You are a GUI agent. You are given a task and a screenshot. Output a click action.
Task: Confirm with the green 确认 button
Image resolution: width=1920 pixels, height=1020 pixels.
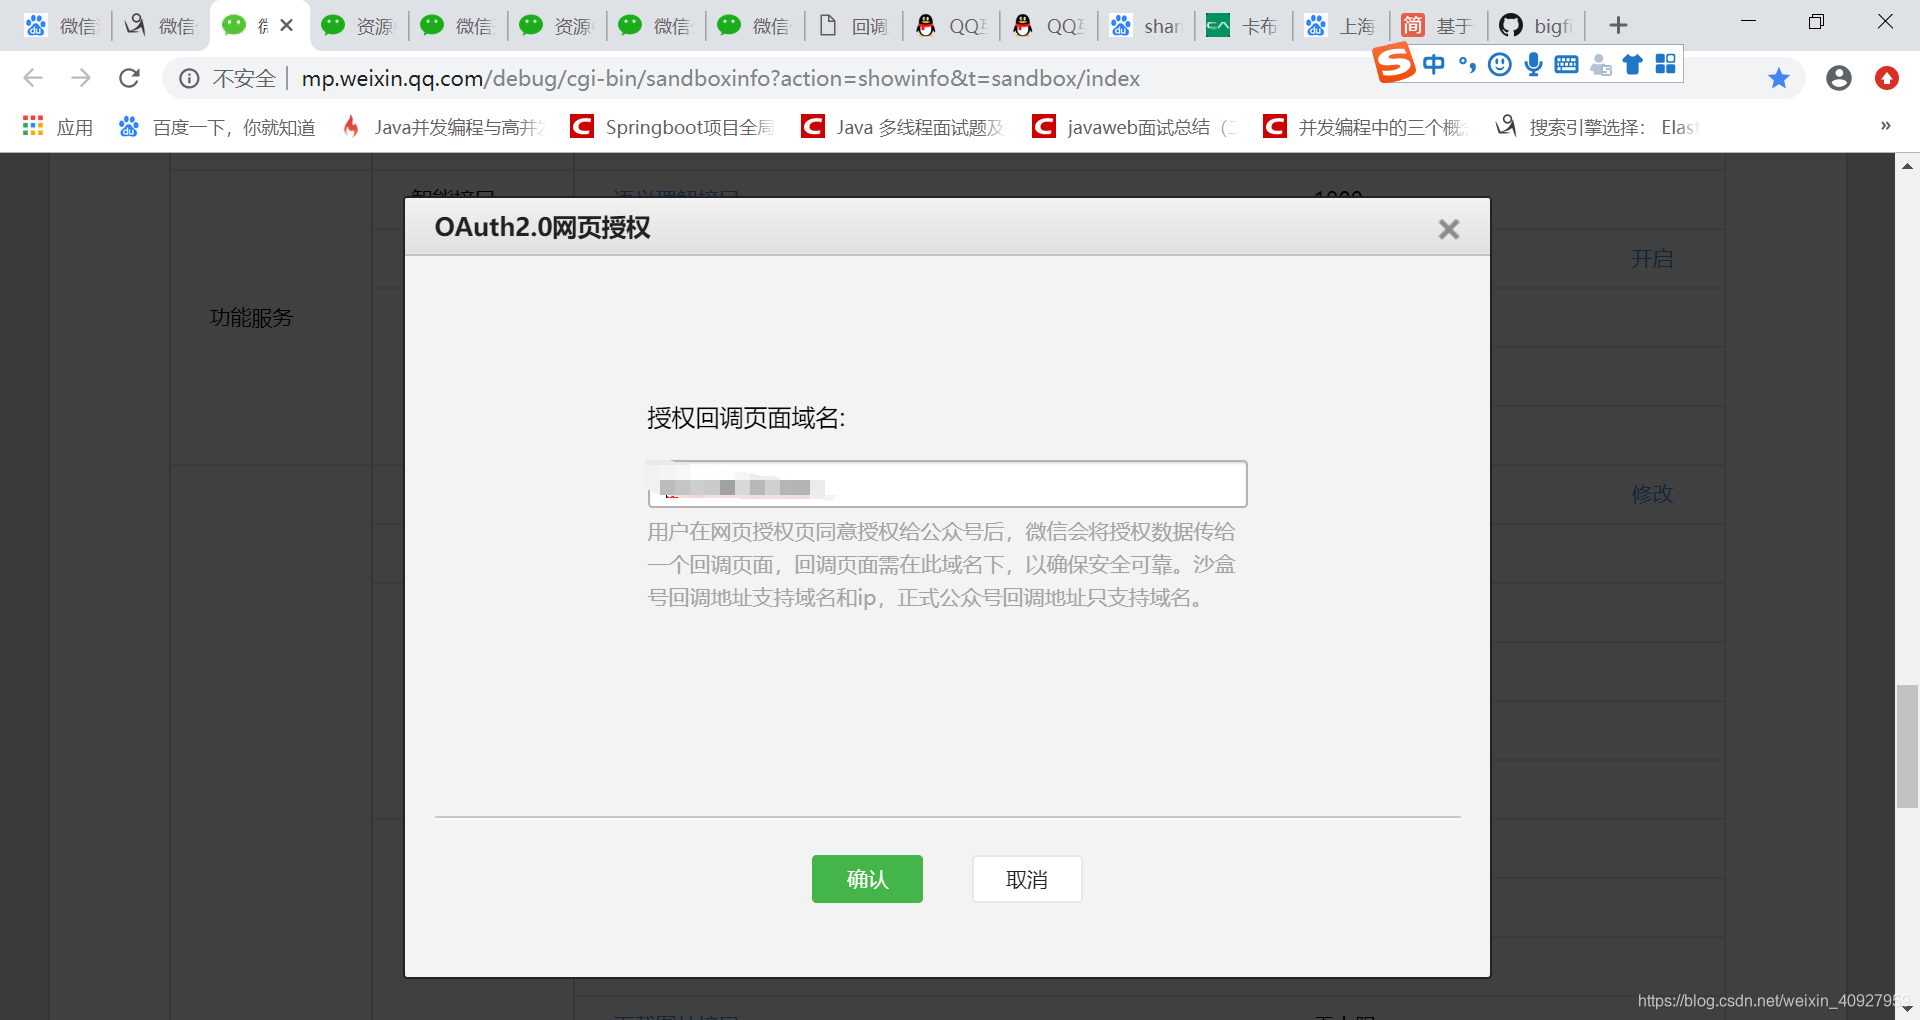coord(867,879)
